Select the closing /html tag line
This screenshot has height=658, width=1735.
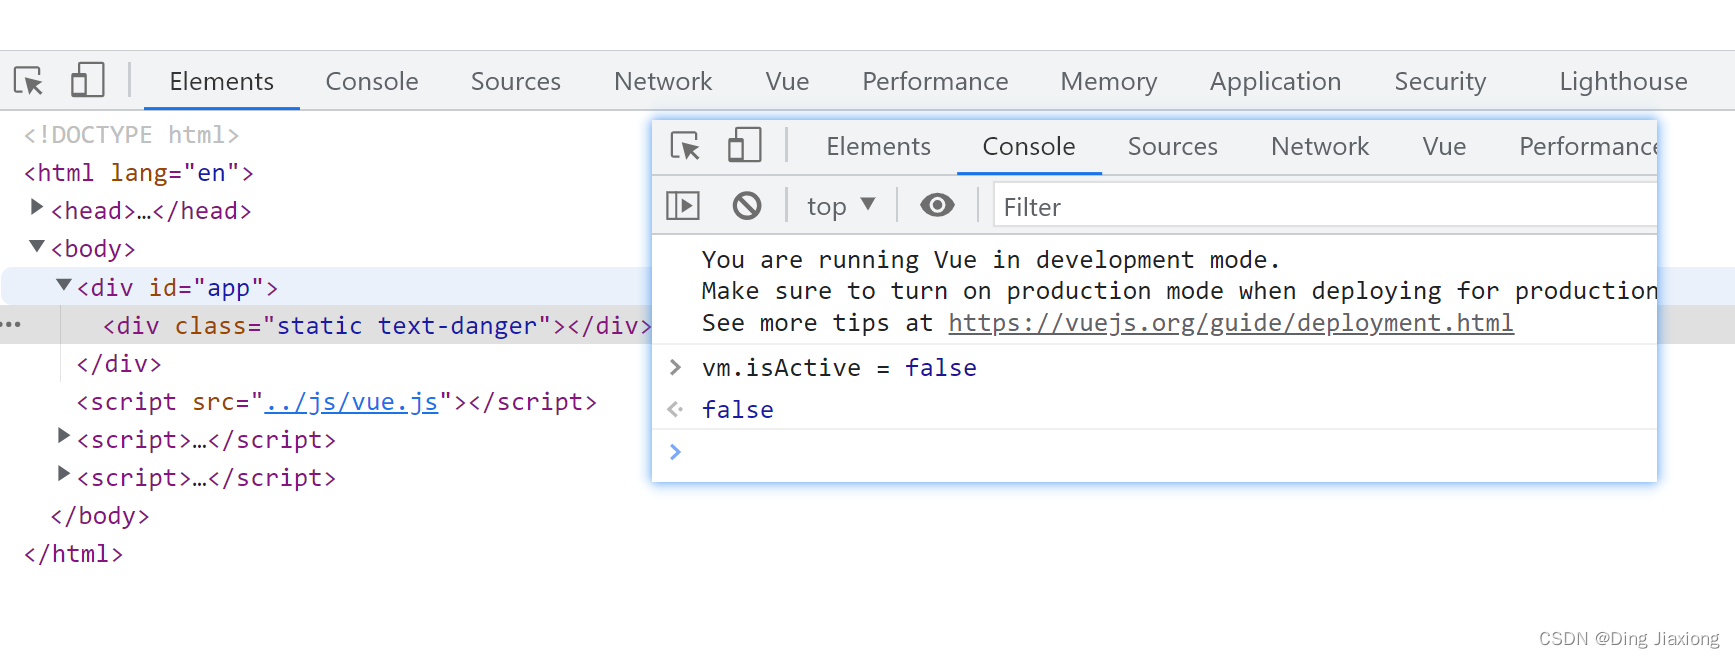[x=74, y=554]
